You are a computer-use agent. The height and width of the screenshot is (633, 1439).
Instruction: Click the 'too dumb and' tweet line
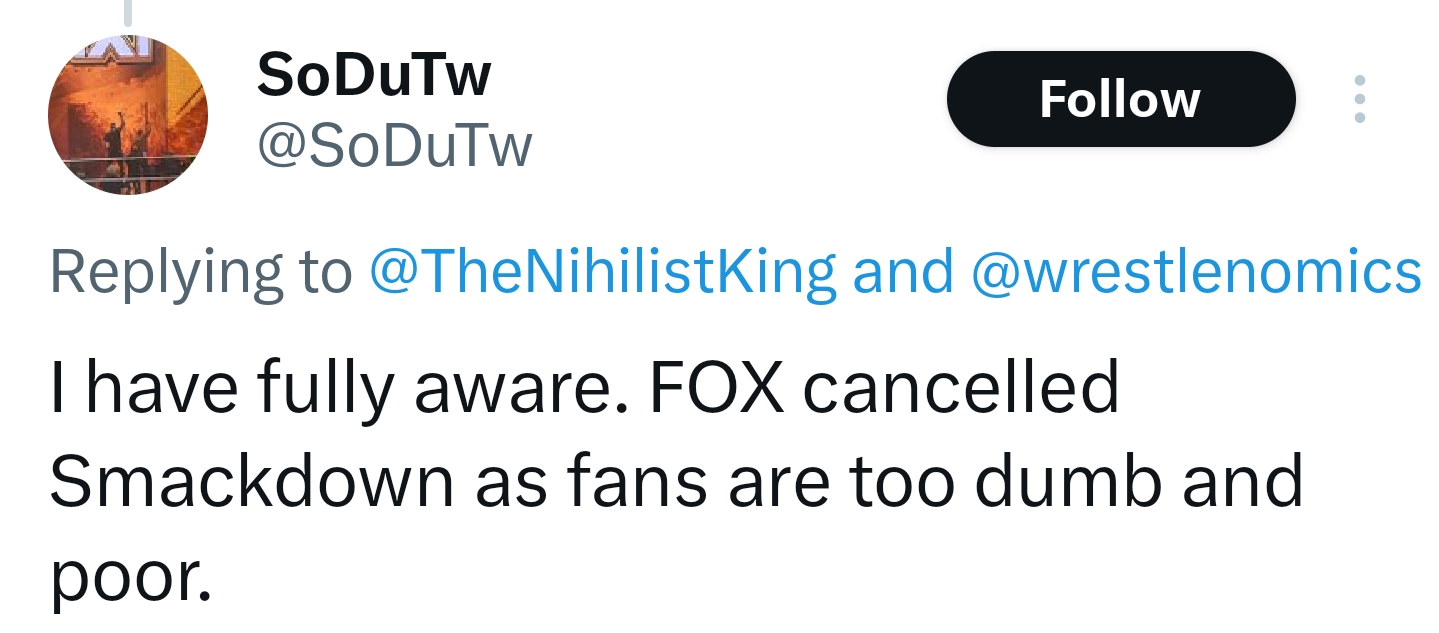[x=1076, y=481]
